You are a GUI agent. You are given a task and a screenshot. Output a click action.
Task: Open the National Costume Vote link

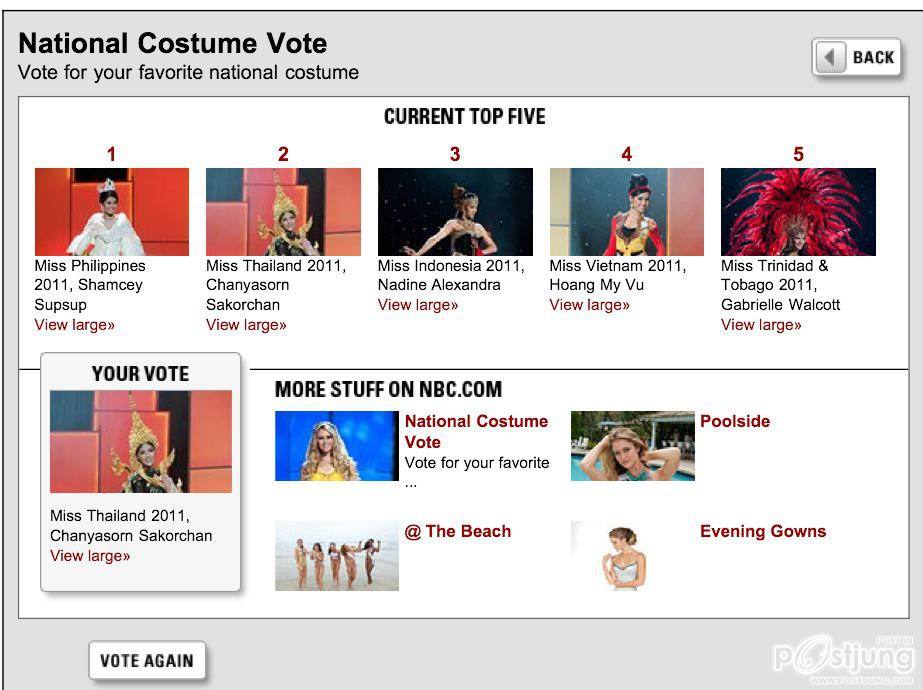(476, 431)
